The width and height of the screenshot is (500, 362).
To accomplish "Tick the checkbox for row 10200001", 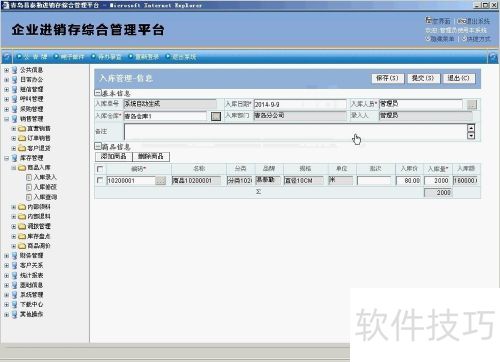I will 100,180.
